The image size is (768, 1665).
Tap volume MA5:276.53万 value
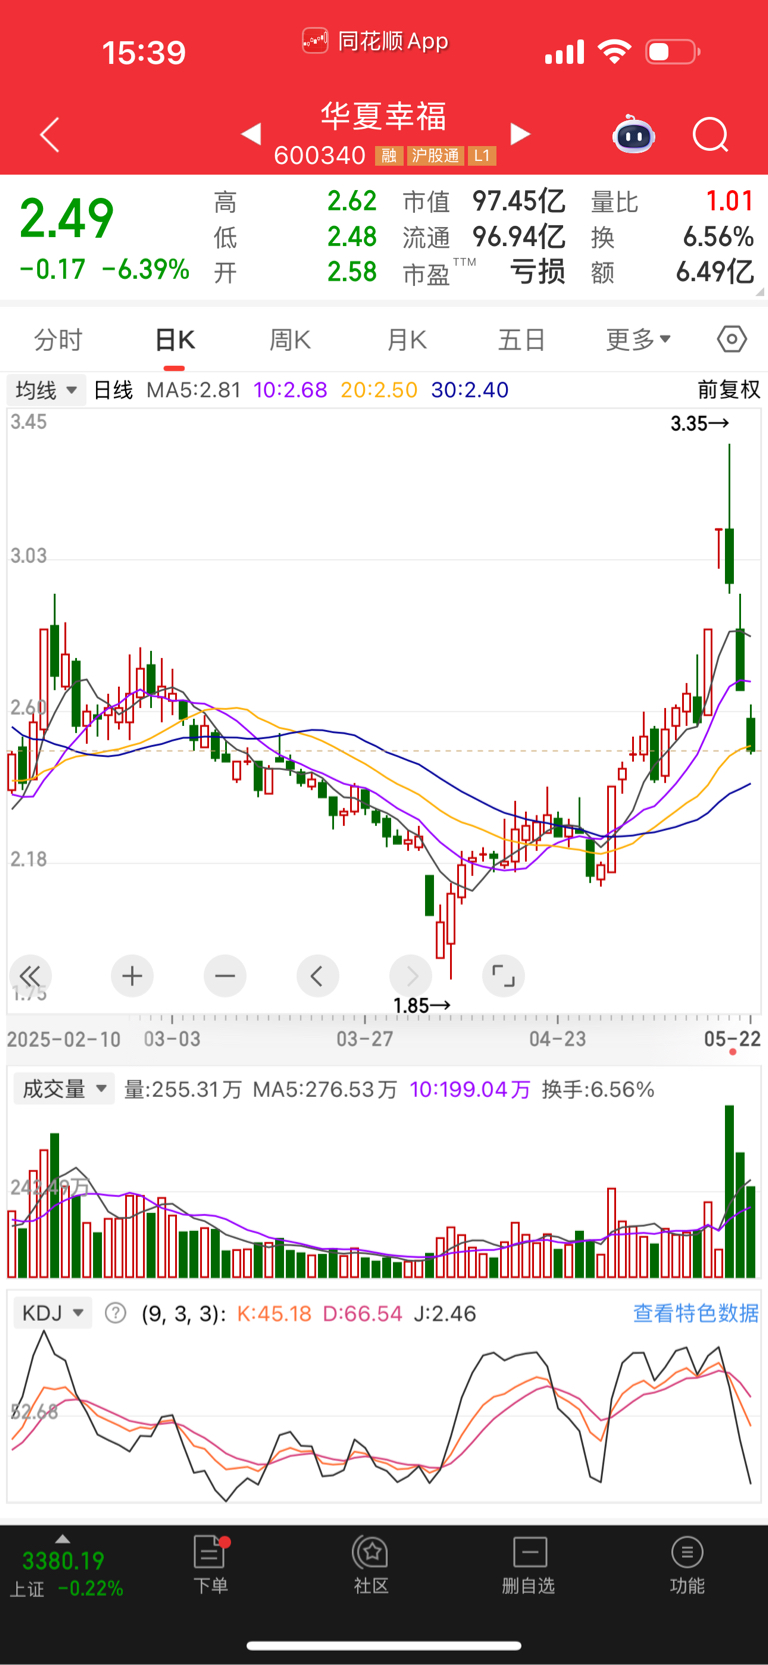(x=325, y=1089)
